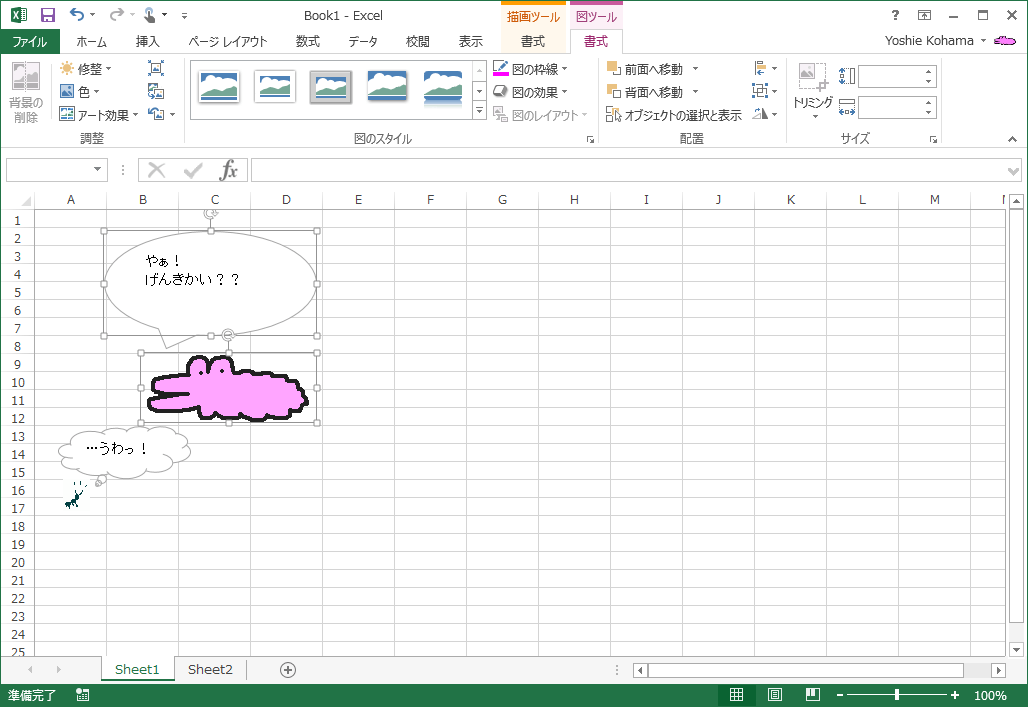Expand the picture styles gallery
The height and width of the screenshot is (707, 1028).
coord(479,111)
